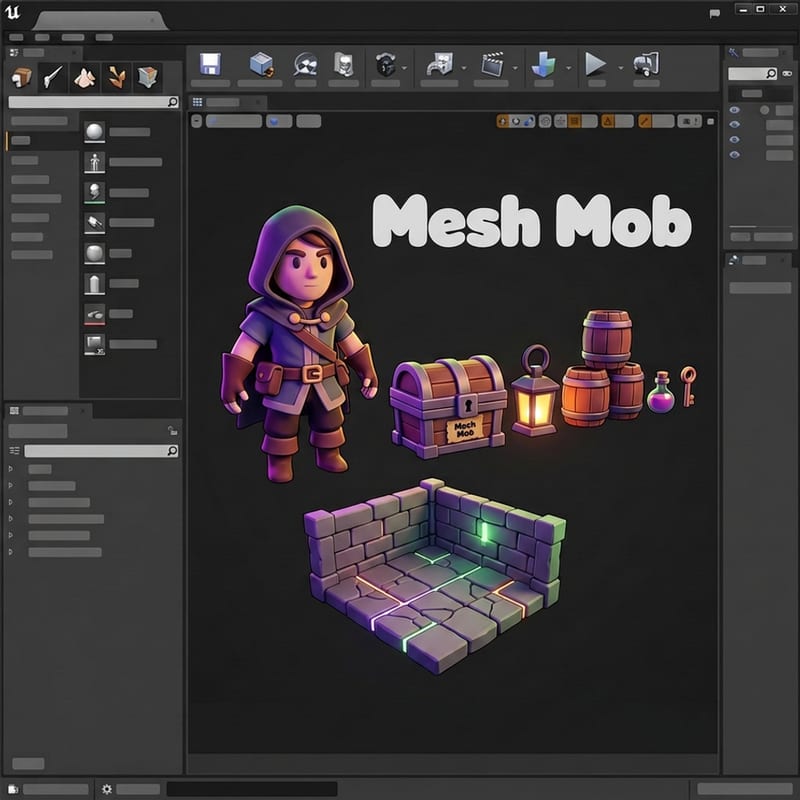
Task: Toggle the orange triangle angle snapping button
Action: point(607,121)
